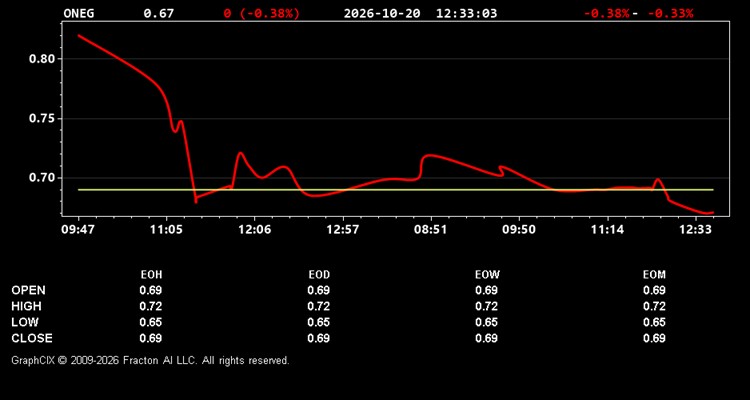Select the 0.67 current price value
Screen dimensions: 750x400
(x=159, y=13)
